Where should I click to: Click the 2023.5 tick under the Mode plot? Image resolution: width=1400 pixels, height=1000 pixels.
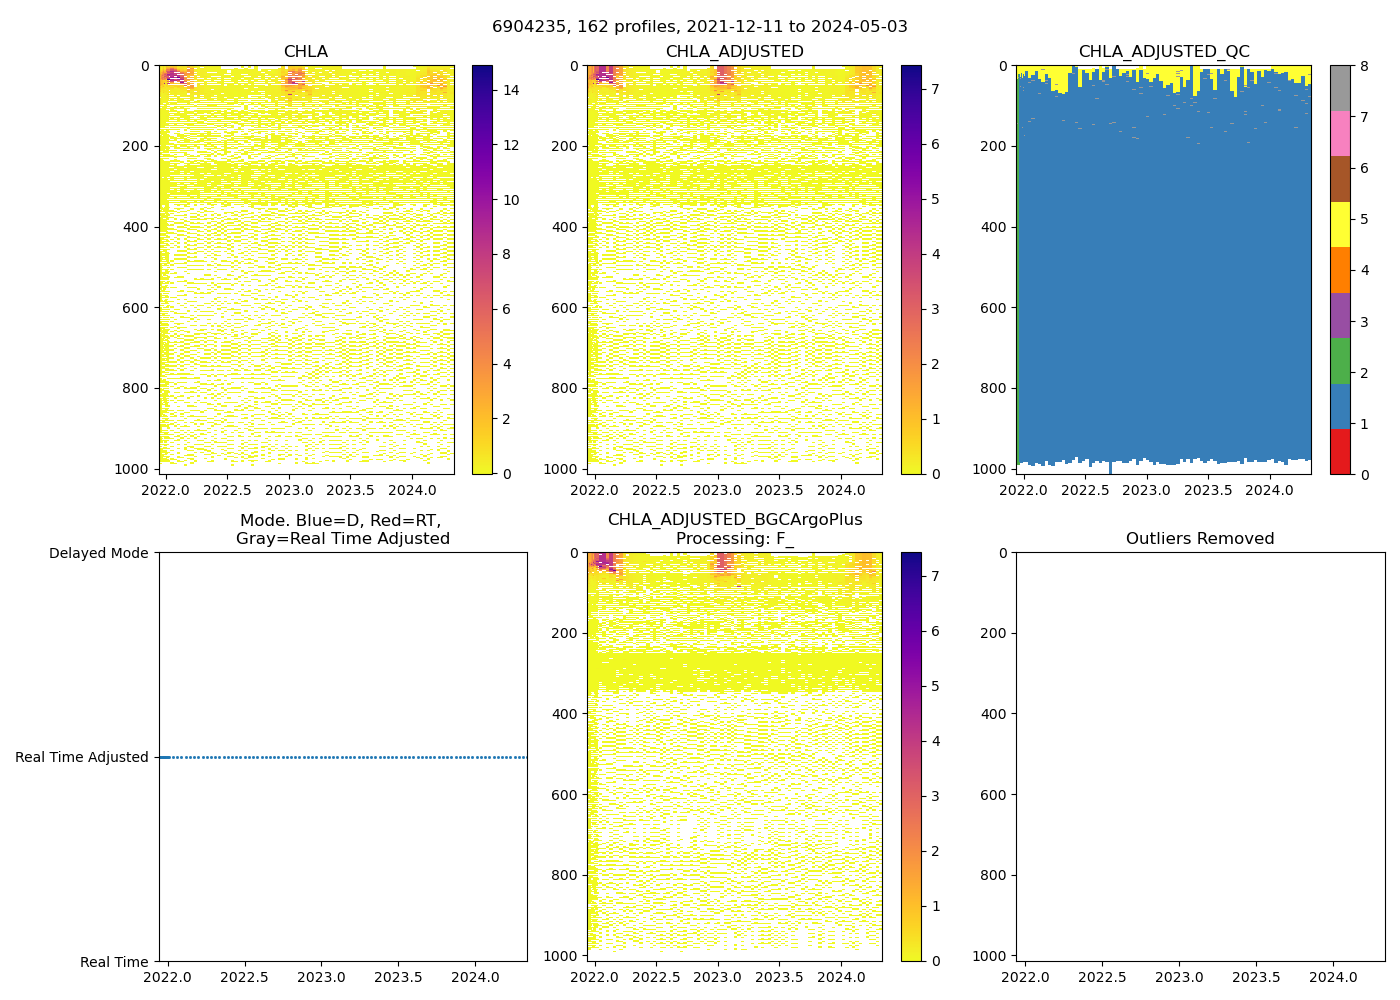399,977
